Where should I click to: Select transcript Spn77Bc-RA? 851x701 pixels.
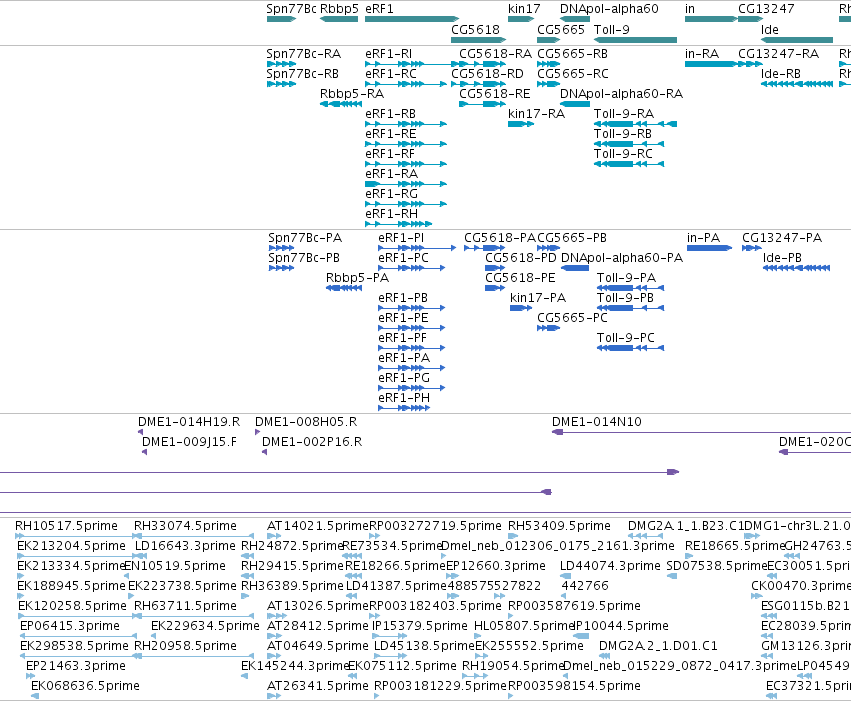[x=303, y=54]
